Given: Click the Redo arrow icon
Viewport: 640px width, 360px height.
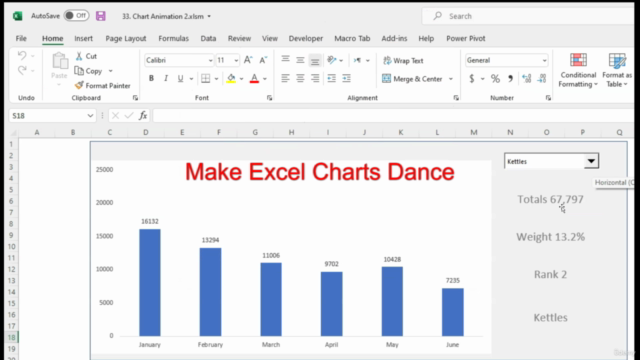Looking at the screenshot, I should tap(22, 70).
